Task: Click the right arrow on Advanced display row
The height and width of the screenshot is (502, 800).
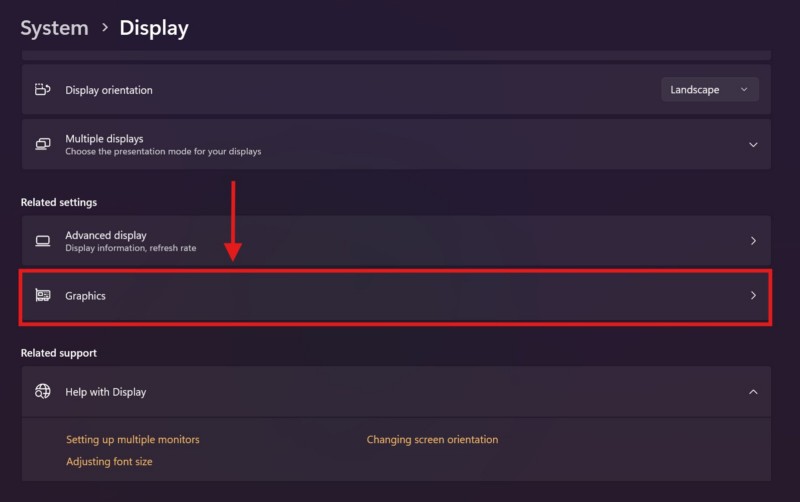Action: click(x=753, y=241)
